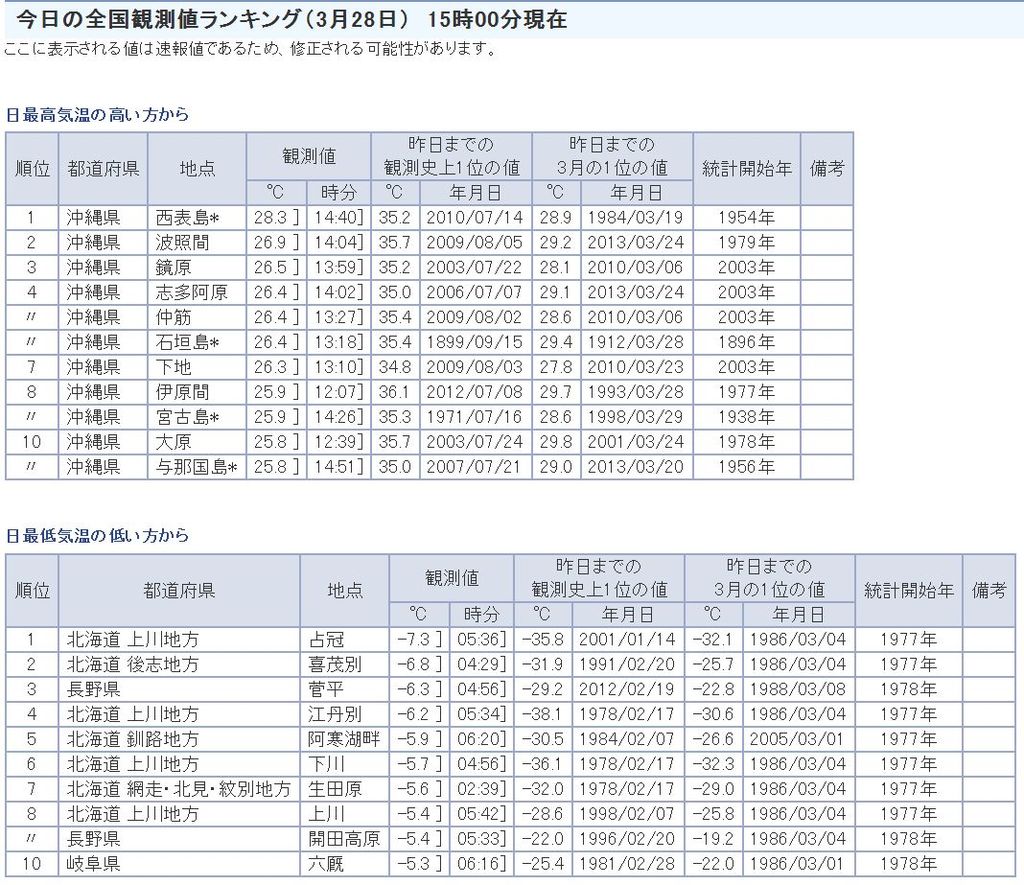Click the -7.3 observed value for 占冠
This screenshot has height=885, width=1024.
[413, 640]
